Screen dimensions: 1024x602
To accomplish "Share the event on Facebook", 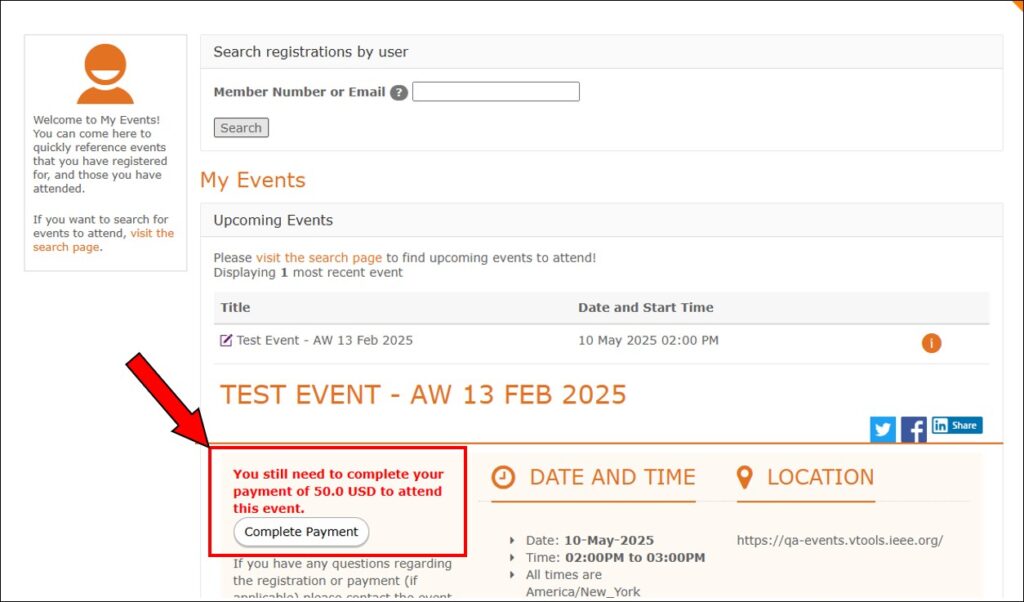I will (x=914, y=429).
